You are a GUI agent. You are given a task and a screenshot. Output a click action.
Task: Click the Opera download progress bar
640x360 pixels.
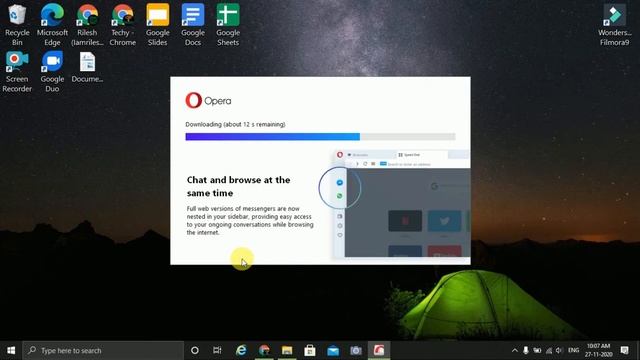[x=320, y=137]
